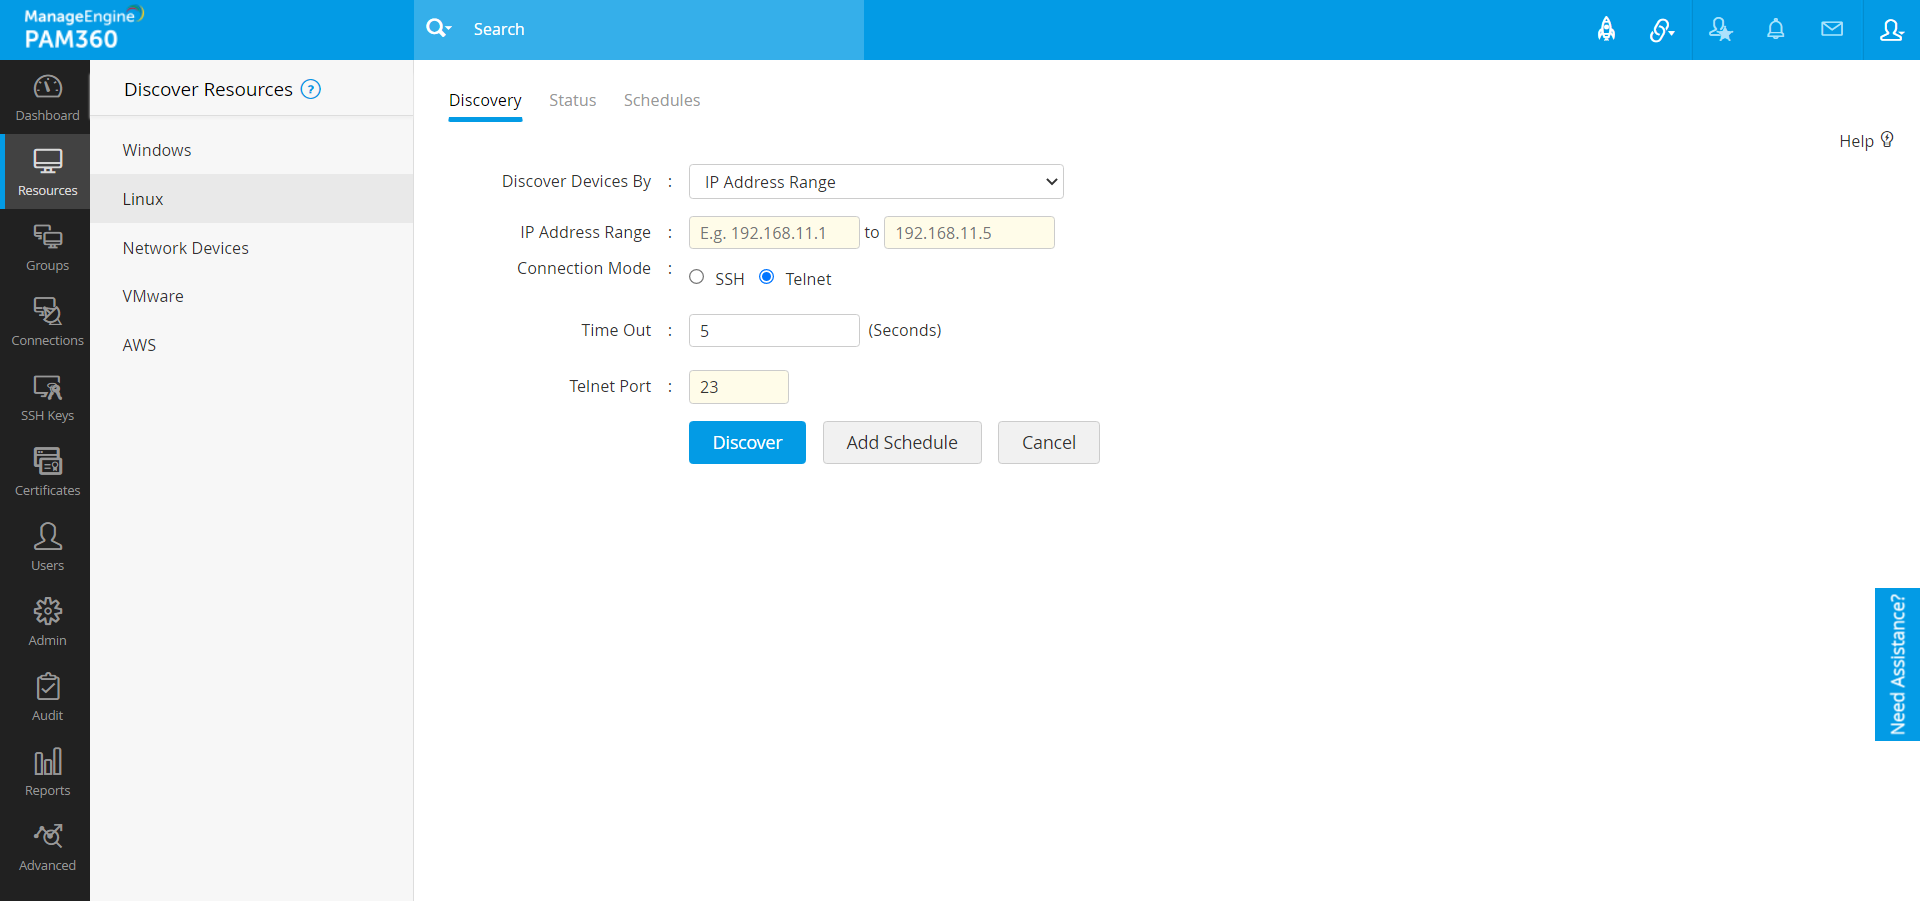1920x901 pixels.
Task: Click the user star icon in header
Action: tap(1720, 29)
